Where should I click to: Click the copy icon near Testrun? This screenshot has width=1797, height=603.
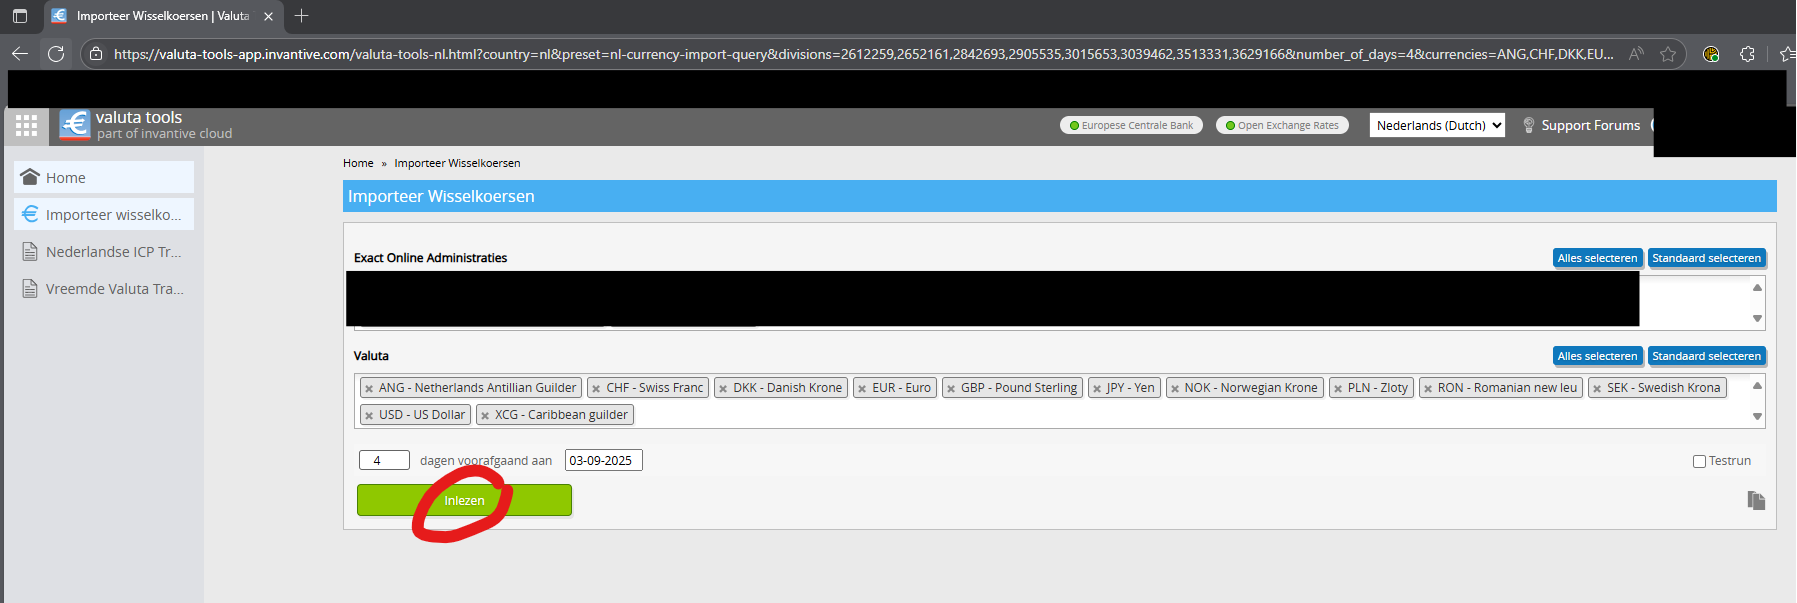[x=1755, y=500]
